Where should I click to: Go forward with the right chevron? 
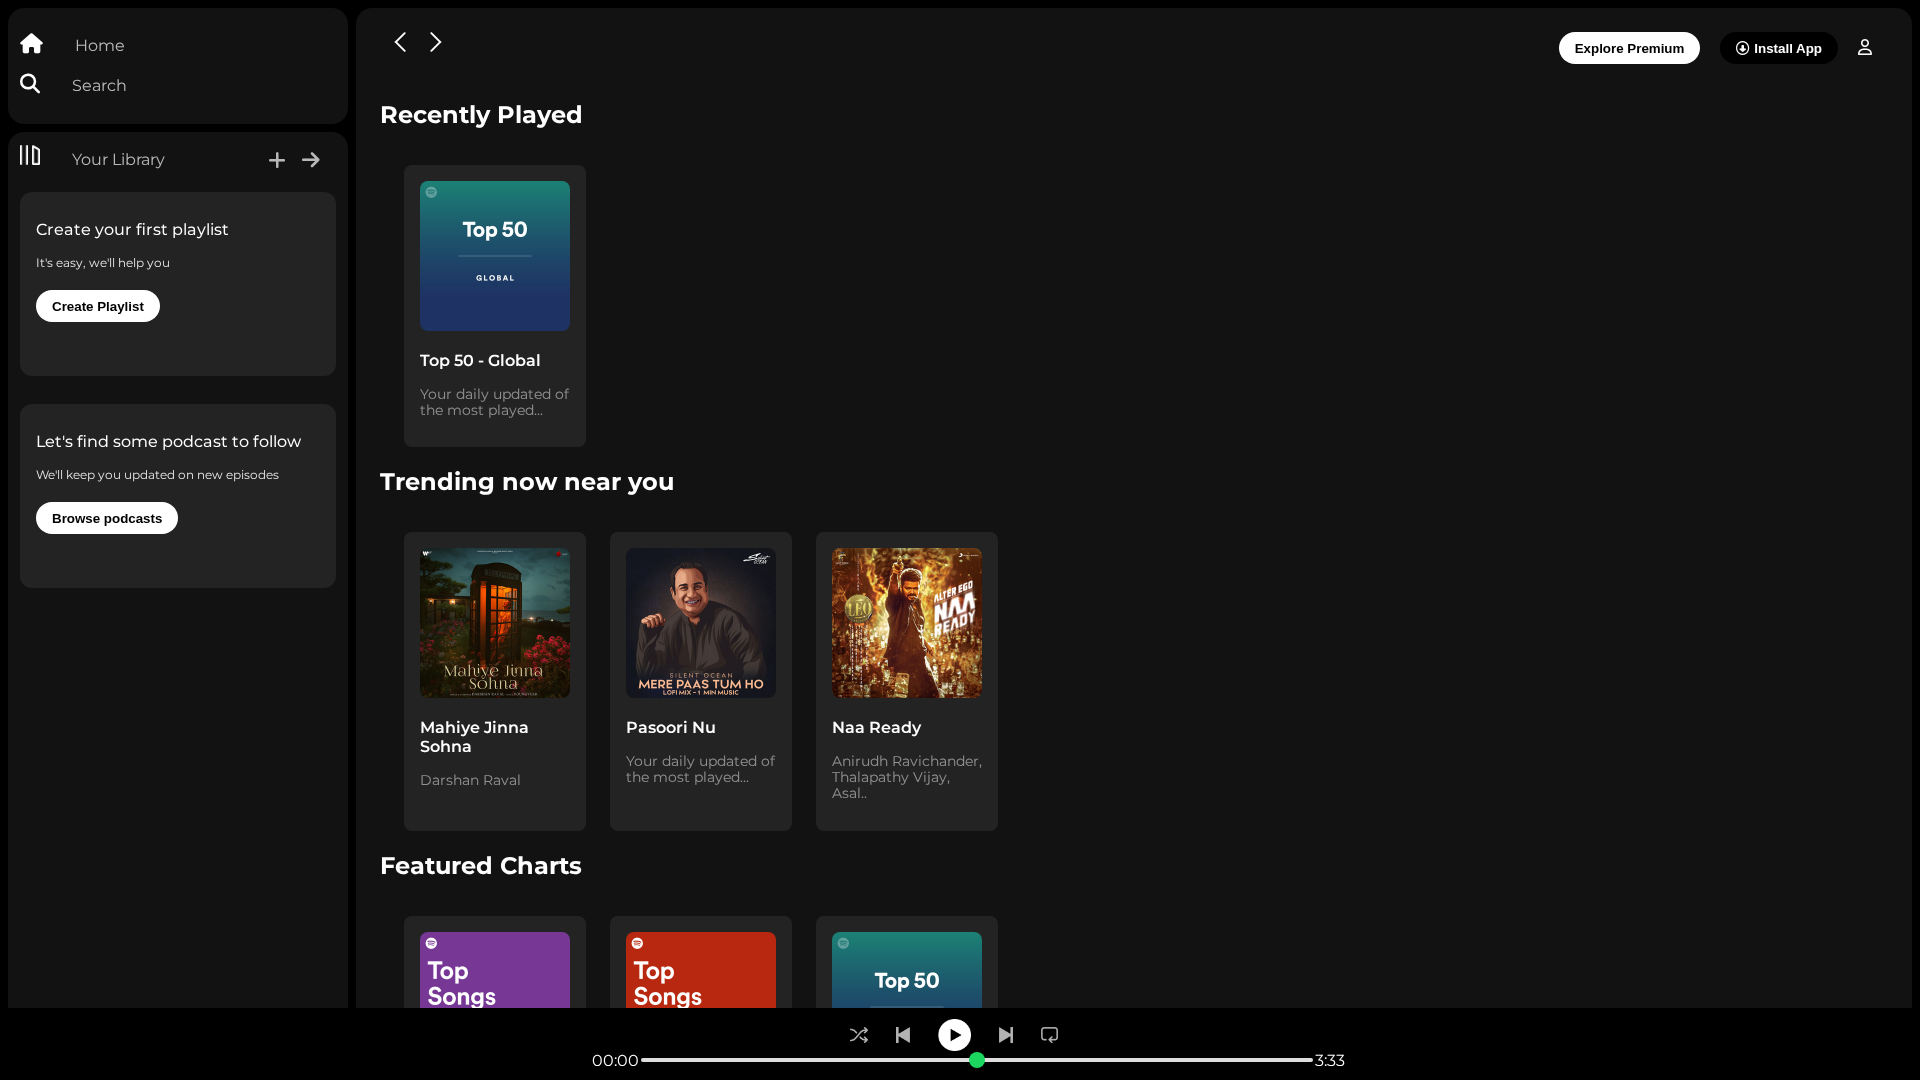pyautogui.click(x=436, y=42)
